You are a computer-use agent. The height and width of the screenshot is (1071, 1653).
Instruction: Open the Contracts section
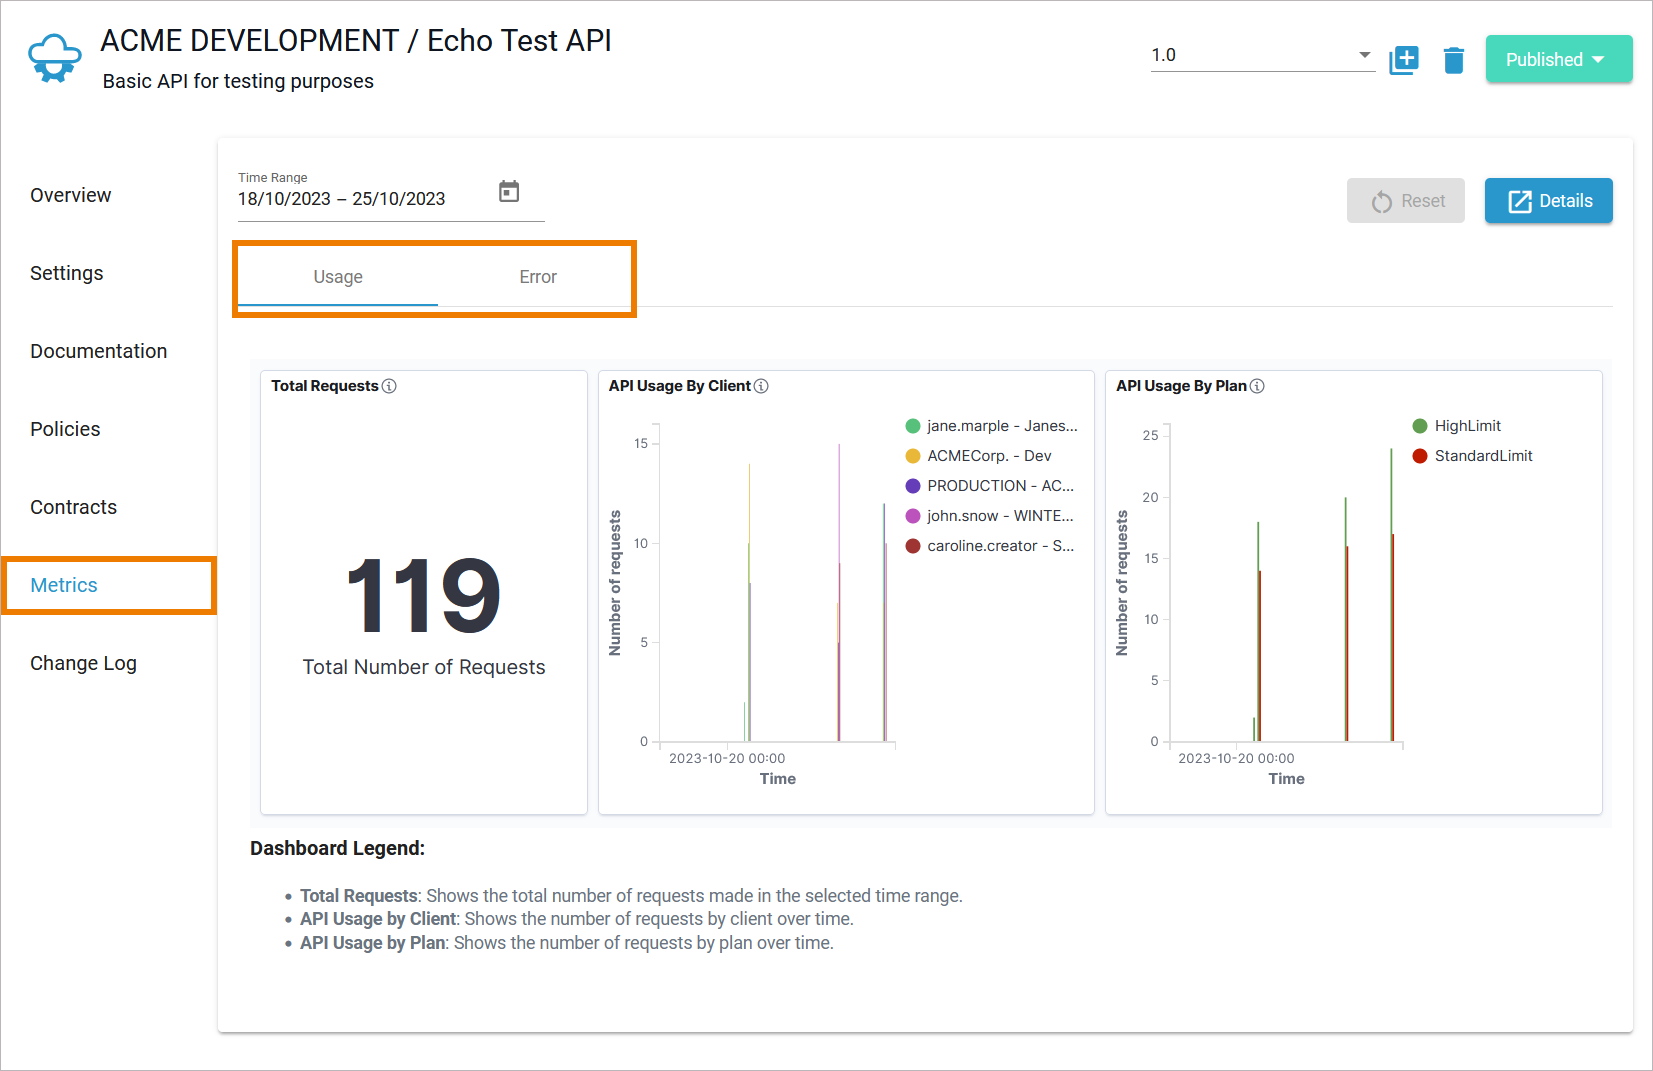point(73,507)
